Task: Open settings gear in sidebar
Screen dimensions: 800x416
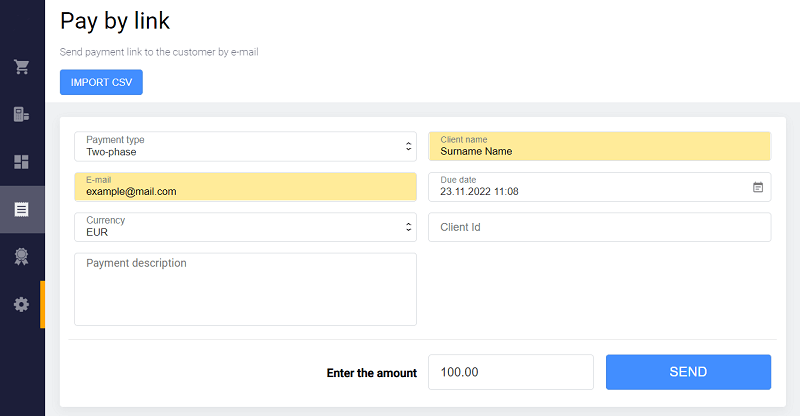Action: coord(21,304)
